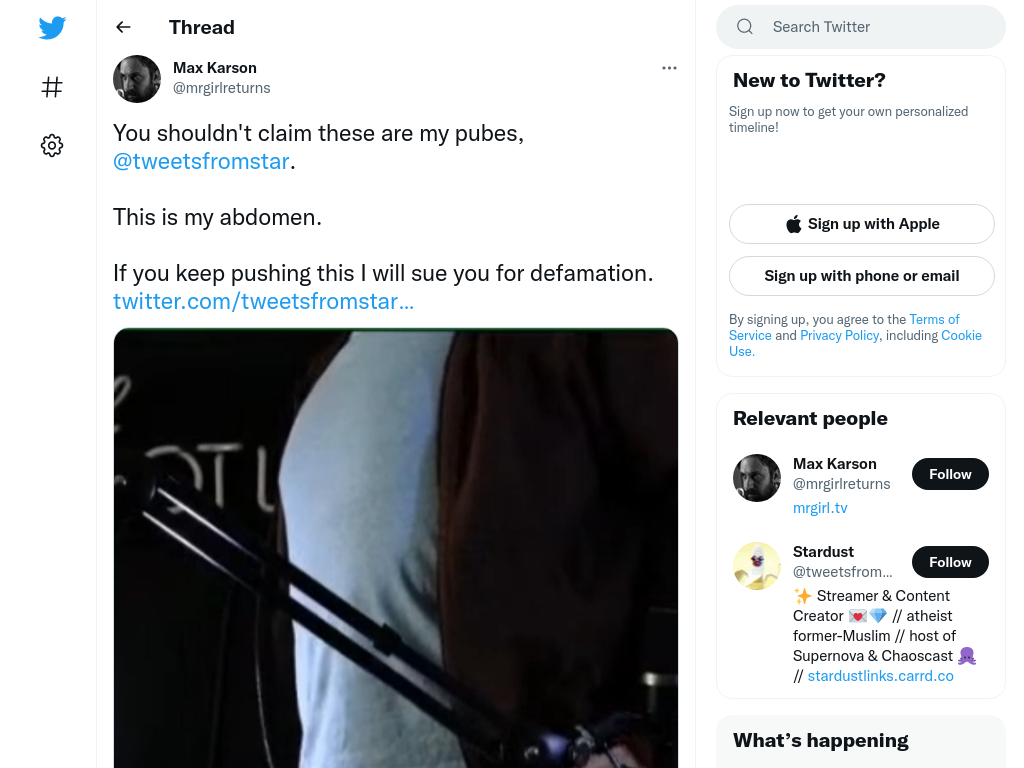This screenshot has height=768, width=1024.
Task: Open Max Karson's avatar in Relevant people
Action: (757, 478)
